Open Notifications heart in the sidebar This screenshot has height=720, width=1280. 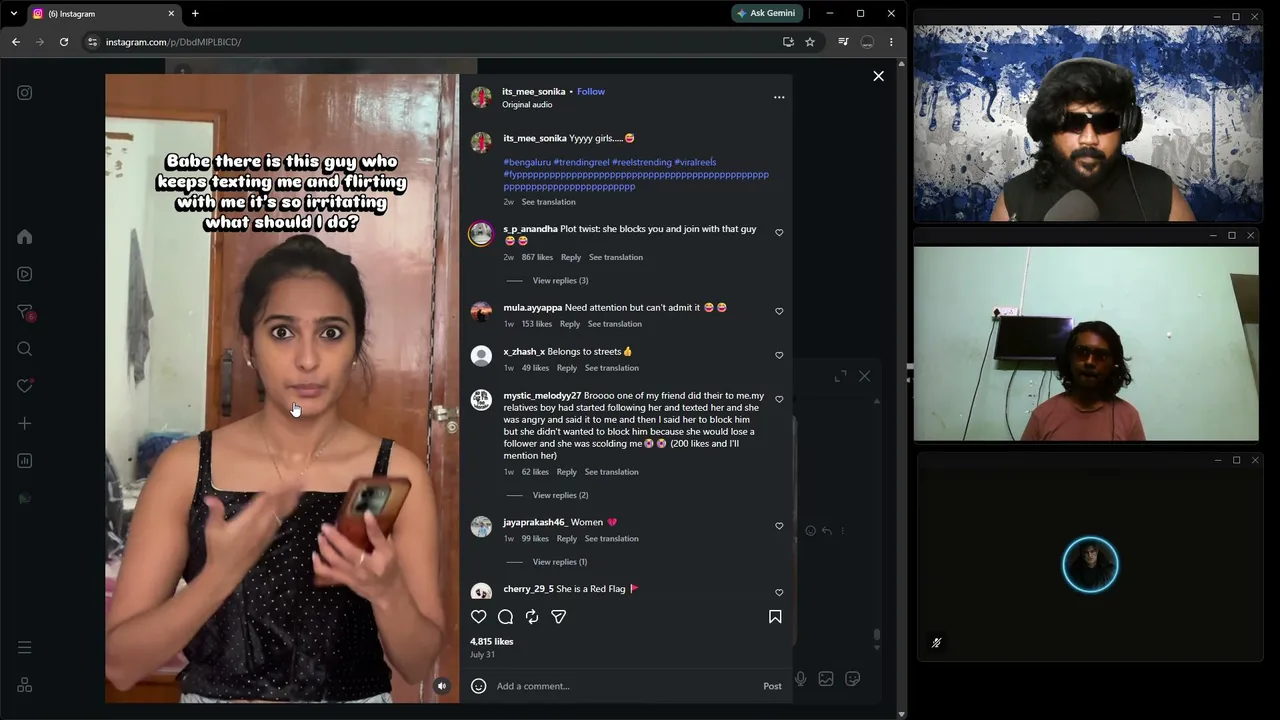point(25,386)
